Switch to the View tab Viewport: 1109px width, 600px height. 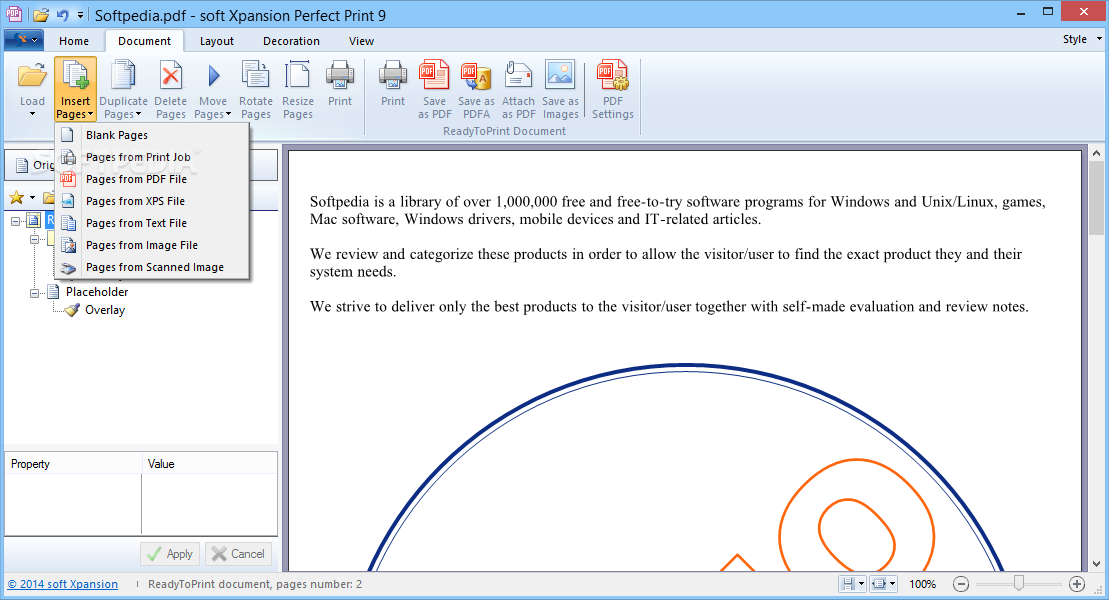(361, 41)
